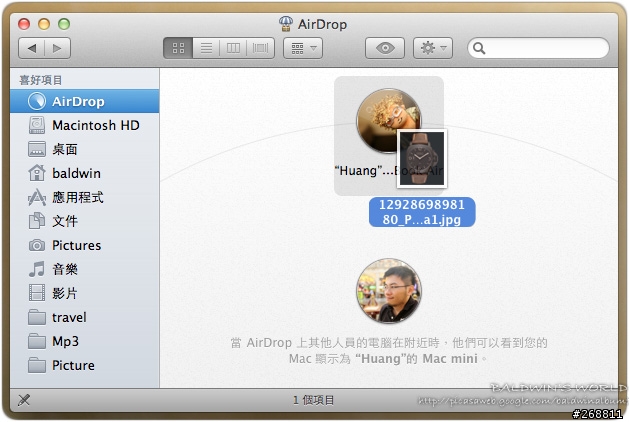Open baldwin home folder
Screen dimensions: 629x422
point(85,173)
